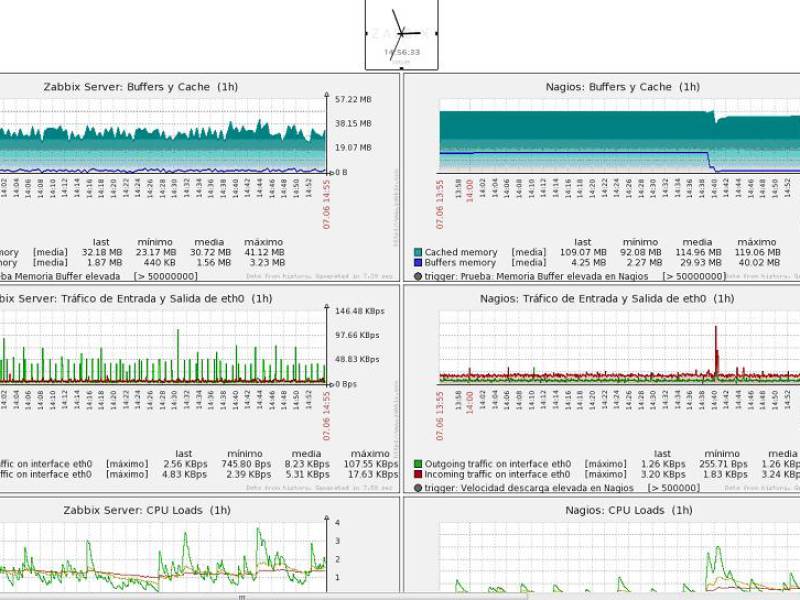The height and width of the screenshot is (600, 800).
Task: Click the tall red spike in Nagios traffic
Action: 716,350
